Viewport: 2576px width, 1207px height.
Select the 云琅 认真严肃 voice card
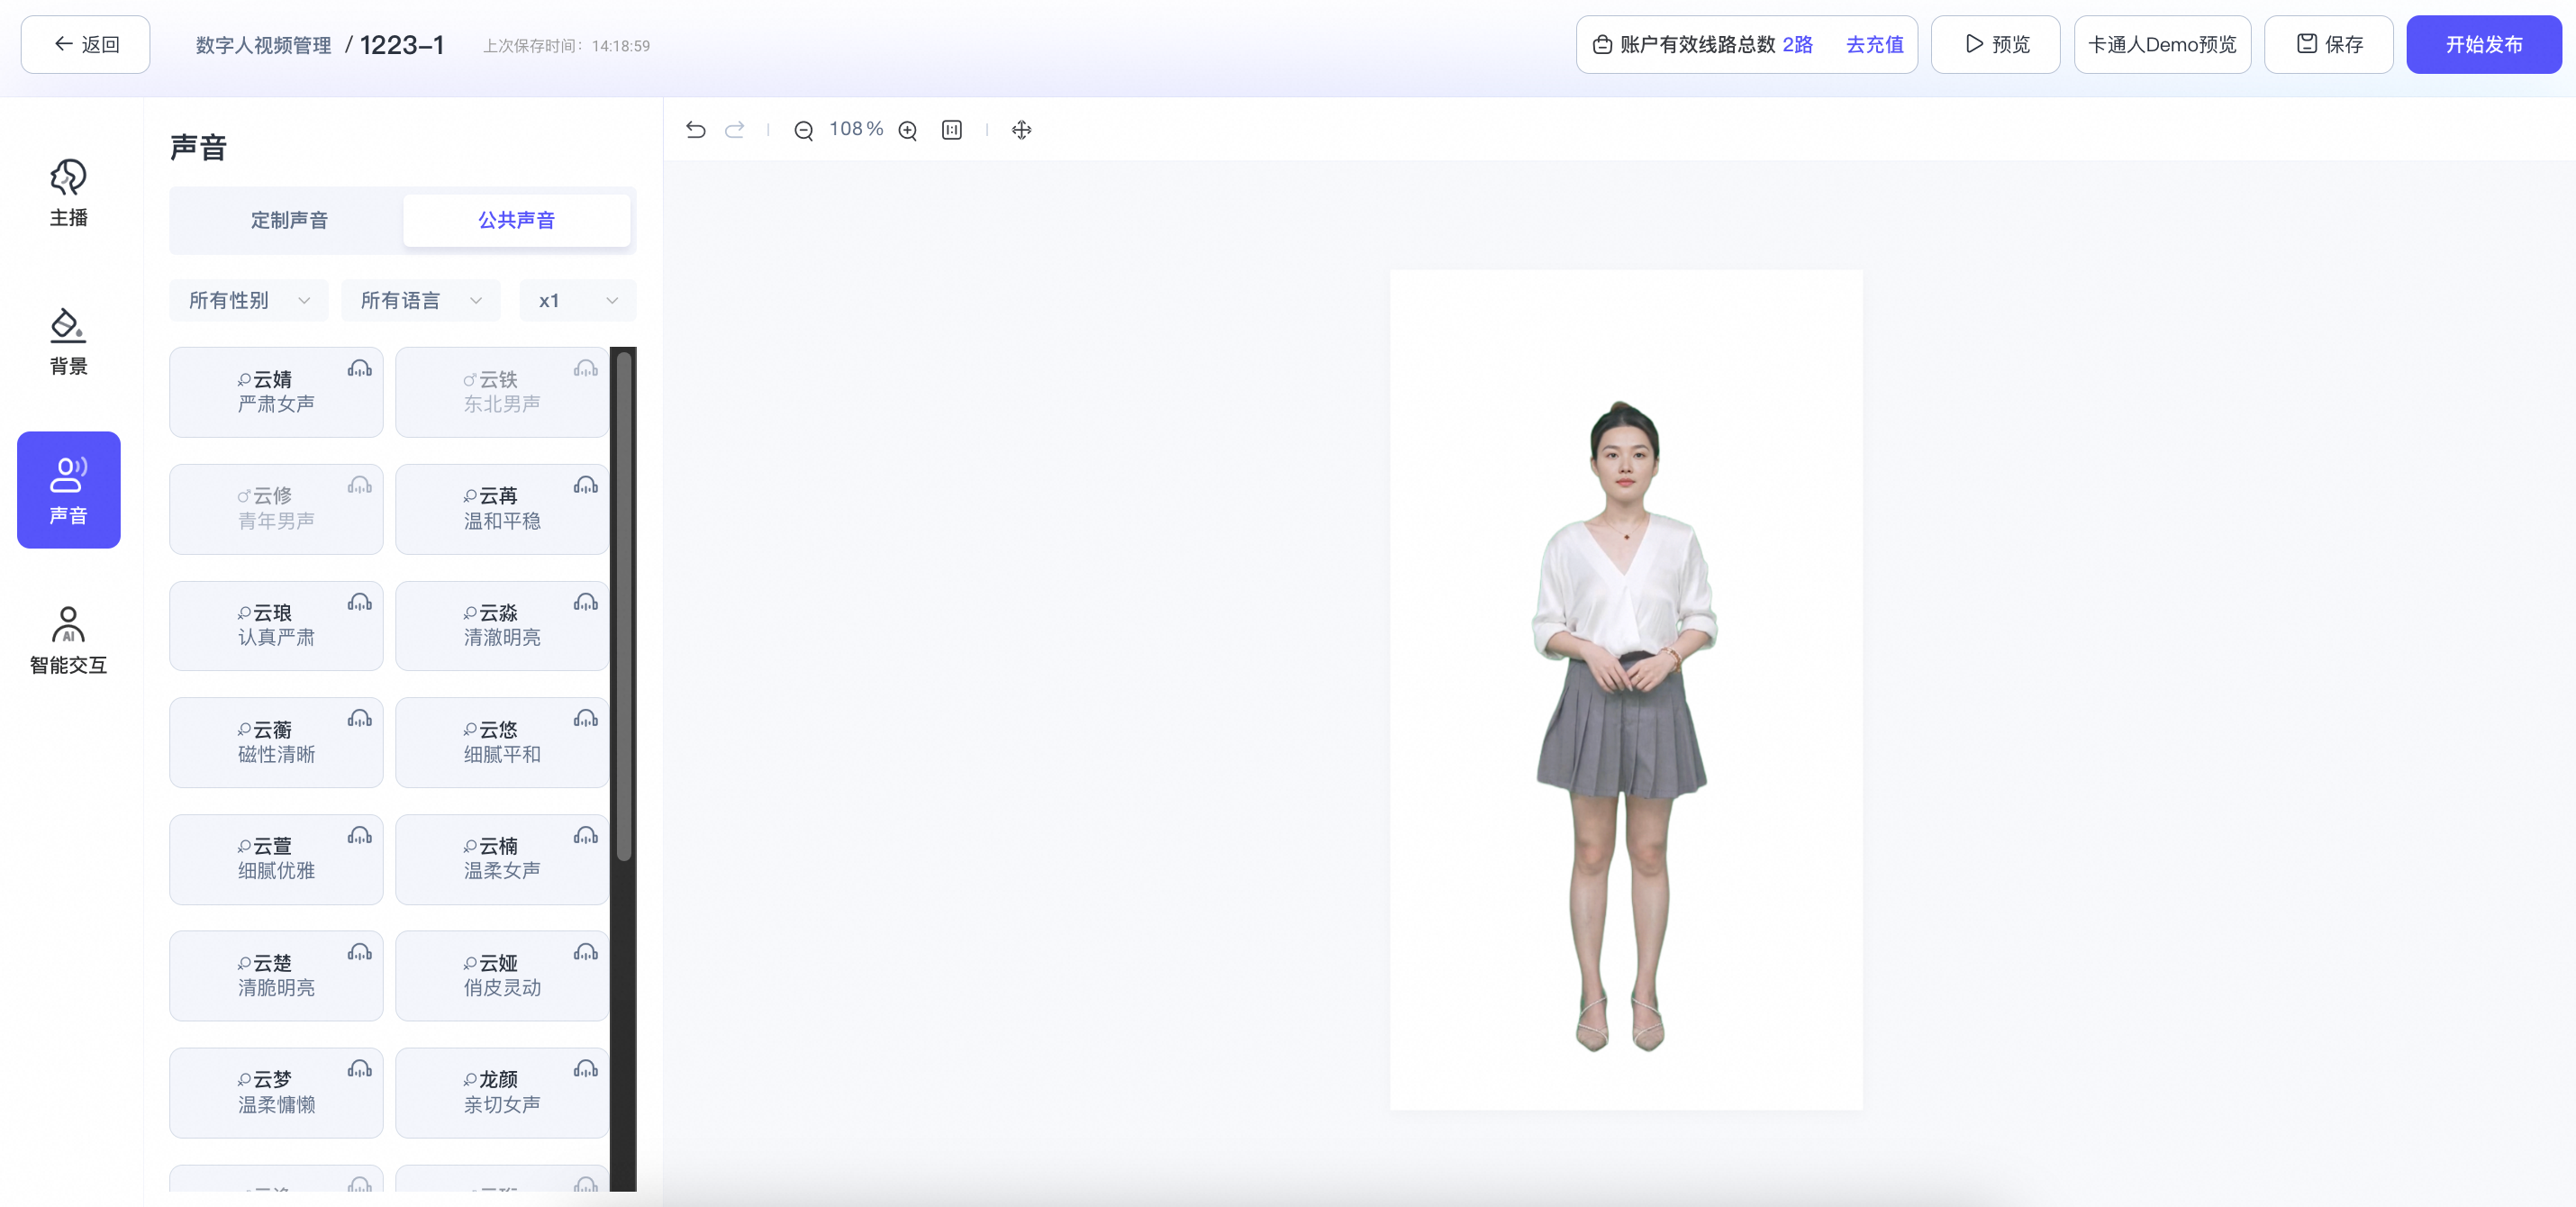click(x=276, y=626)
